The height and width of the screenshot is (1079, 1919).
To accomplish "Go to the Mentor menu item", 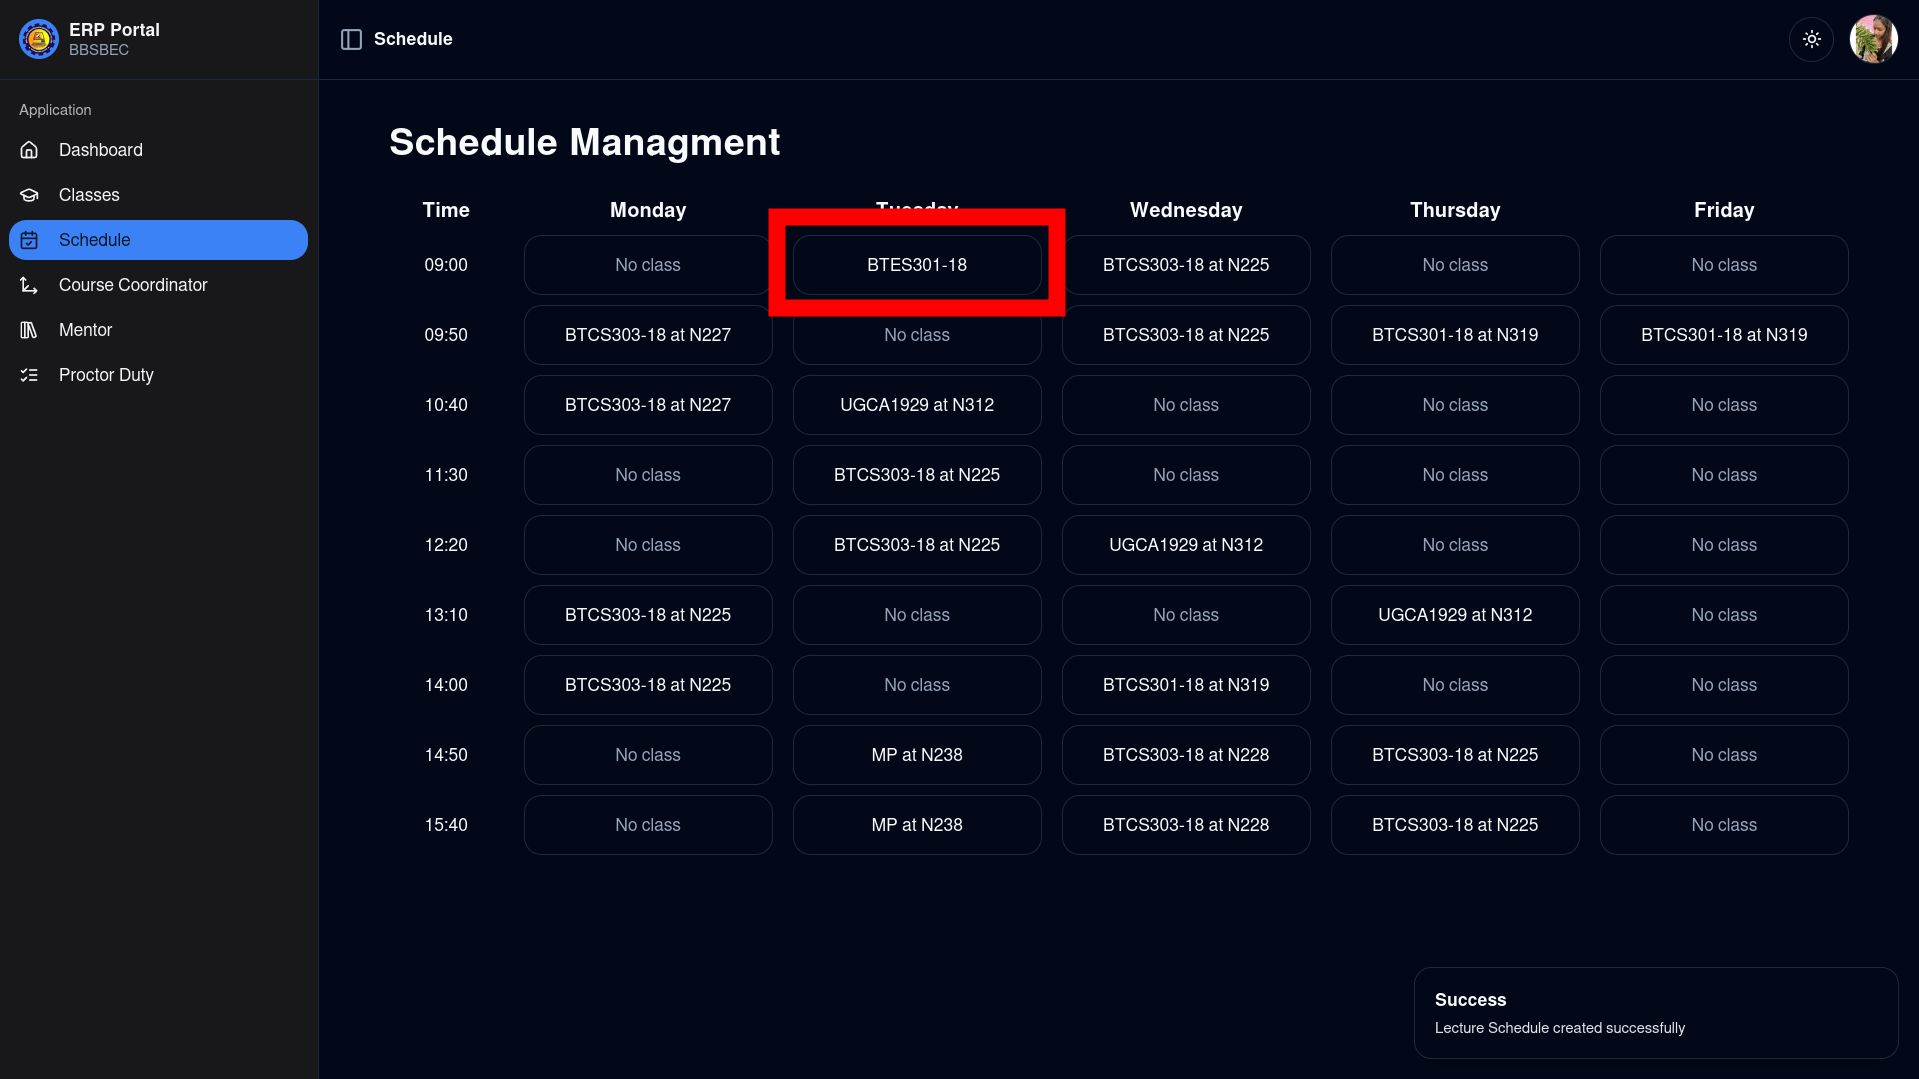I will click(158, 330).
